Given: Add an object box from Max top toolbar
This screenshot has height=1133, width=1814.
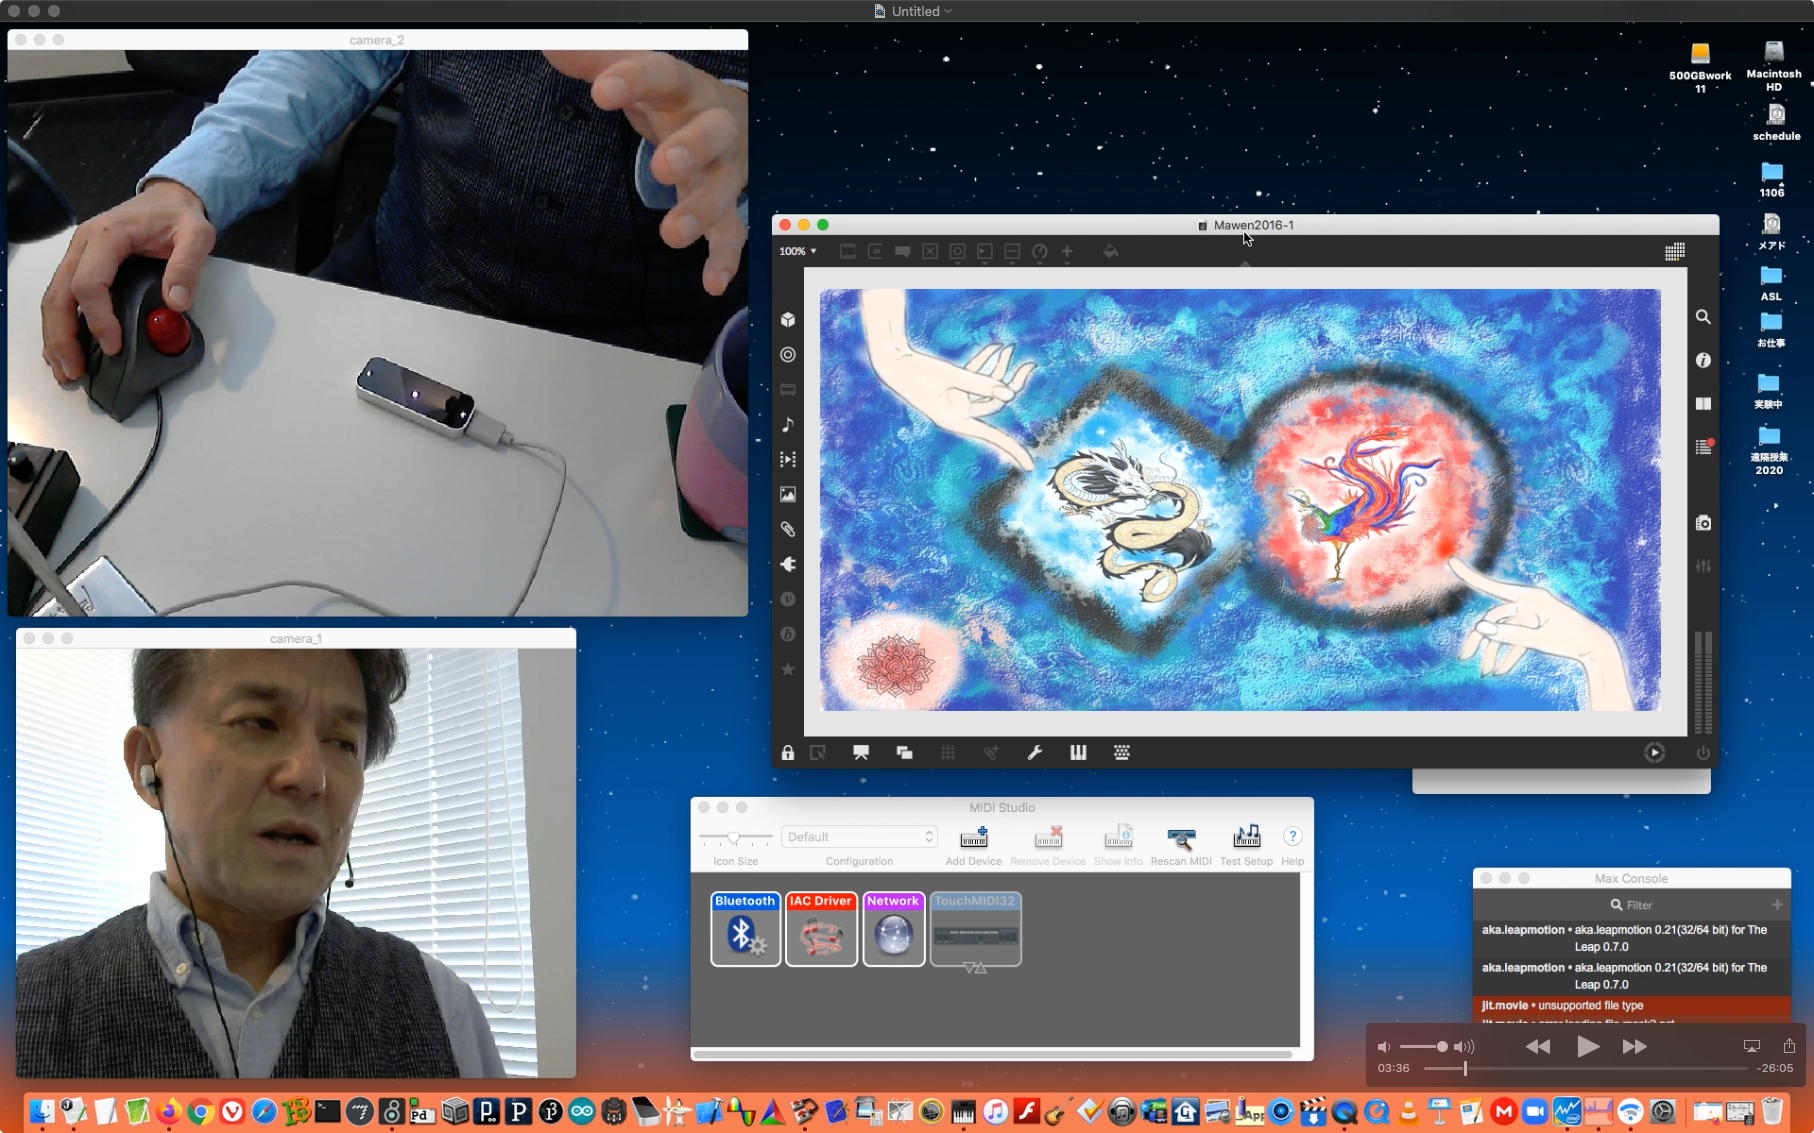Looking at the screenshot, I should coord(848,252).
